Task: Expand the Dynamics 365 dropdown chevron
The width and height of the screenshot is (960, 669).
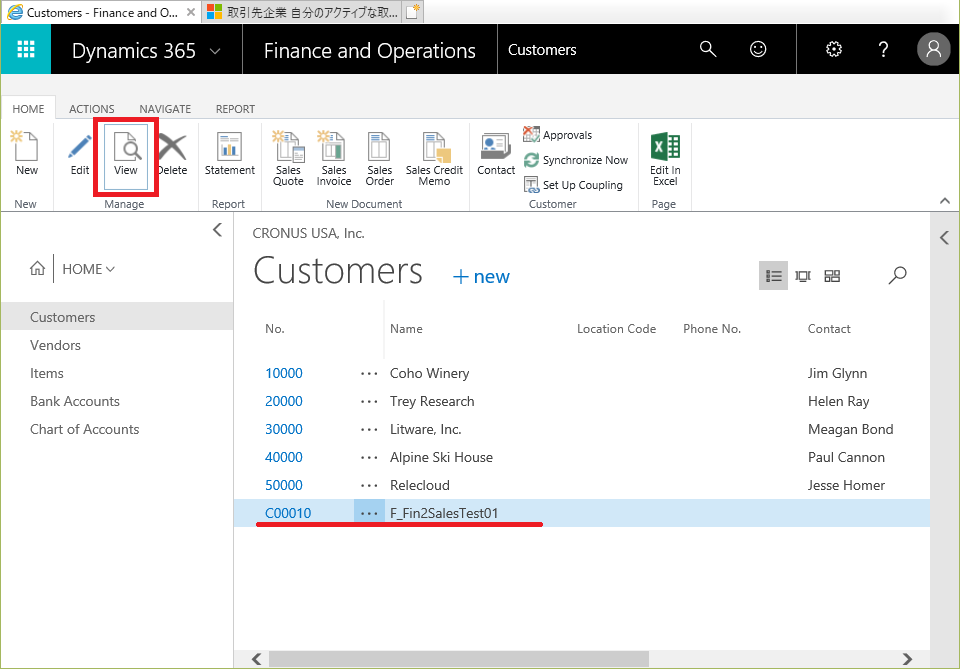Action: click(215, 51)
